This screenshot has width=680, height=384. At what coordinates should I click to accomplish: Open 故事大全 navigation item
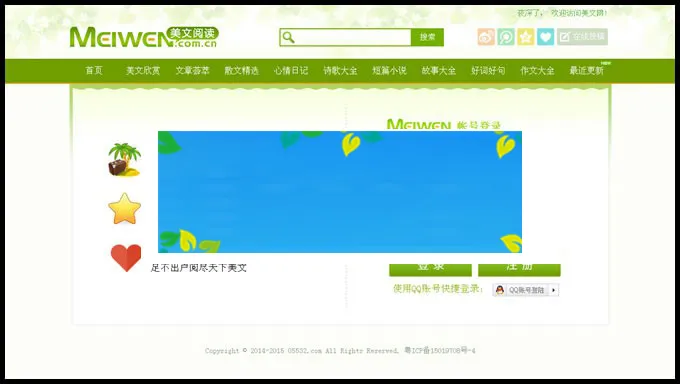(439, 70)
